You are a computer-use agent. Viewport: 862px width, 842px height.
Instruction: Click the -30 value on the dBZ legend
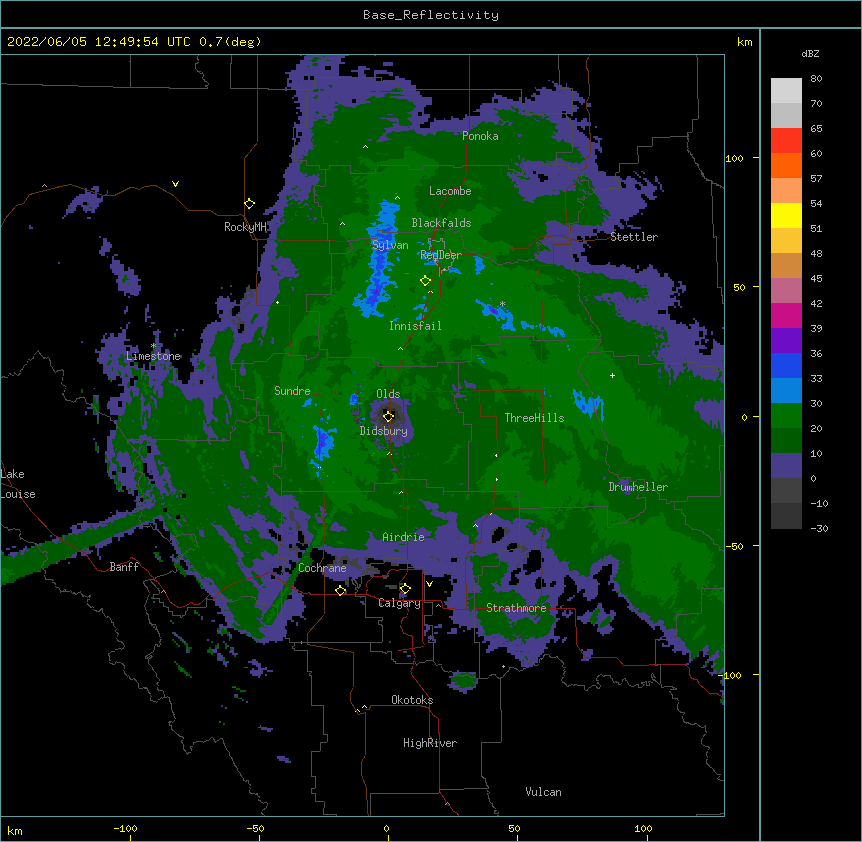819,528
